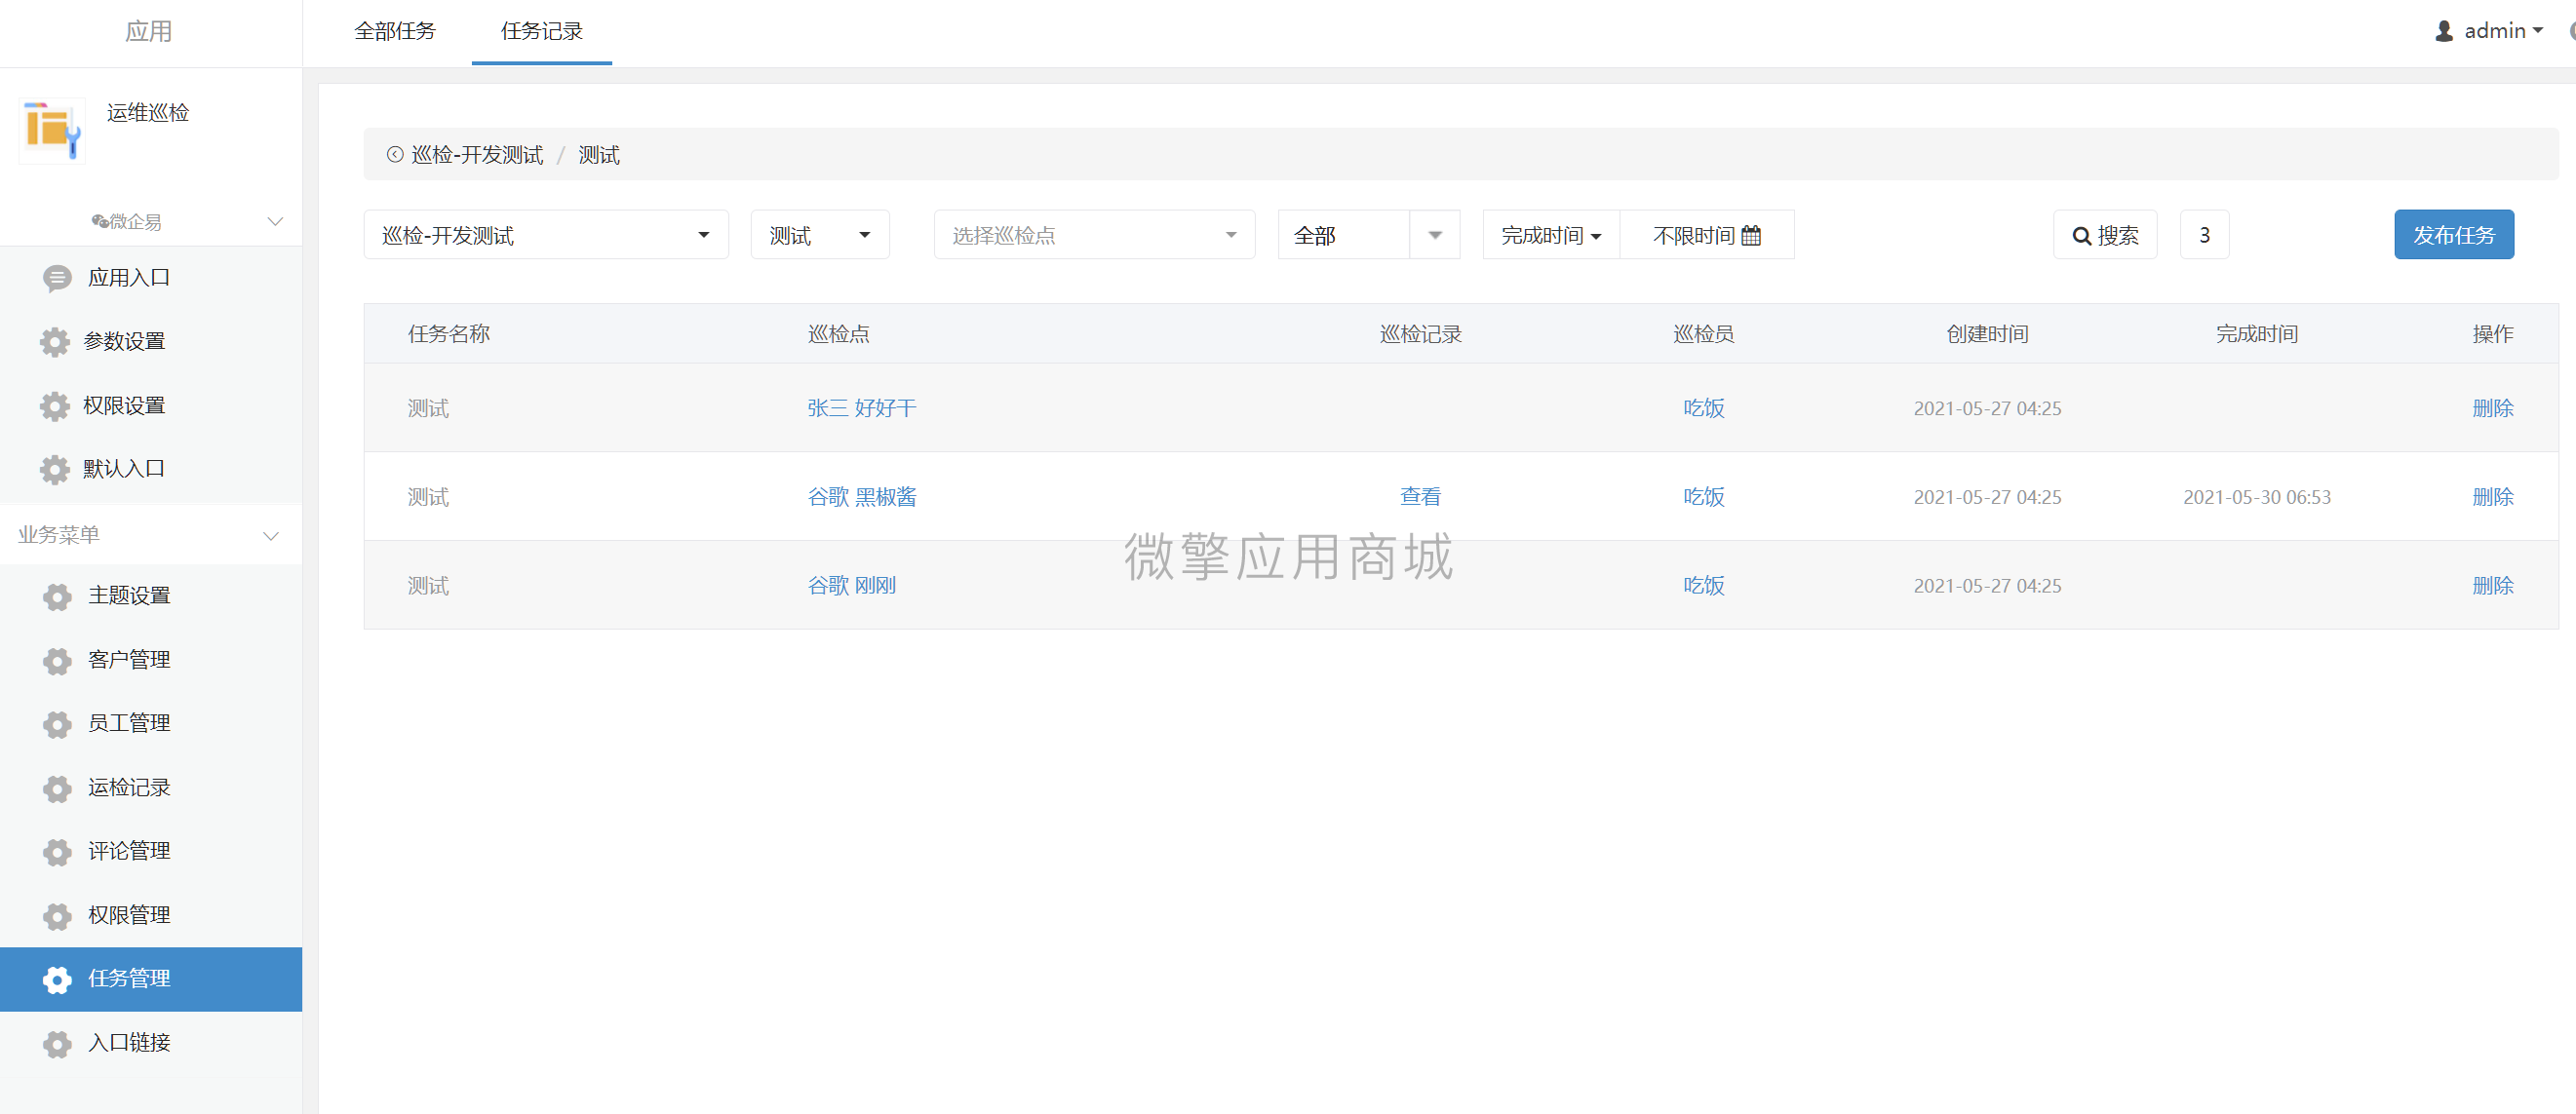Click the calendar icon next to 不限时间
2576x1114 pixels.
(x=1751, y=236)
